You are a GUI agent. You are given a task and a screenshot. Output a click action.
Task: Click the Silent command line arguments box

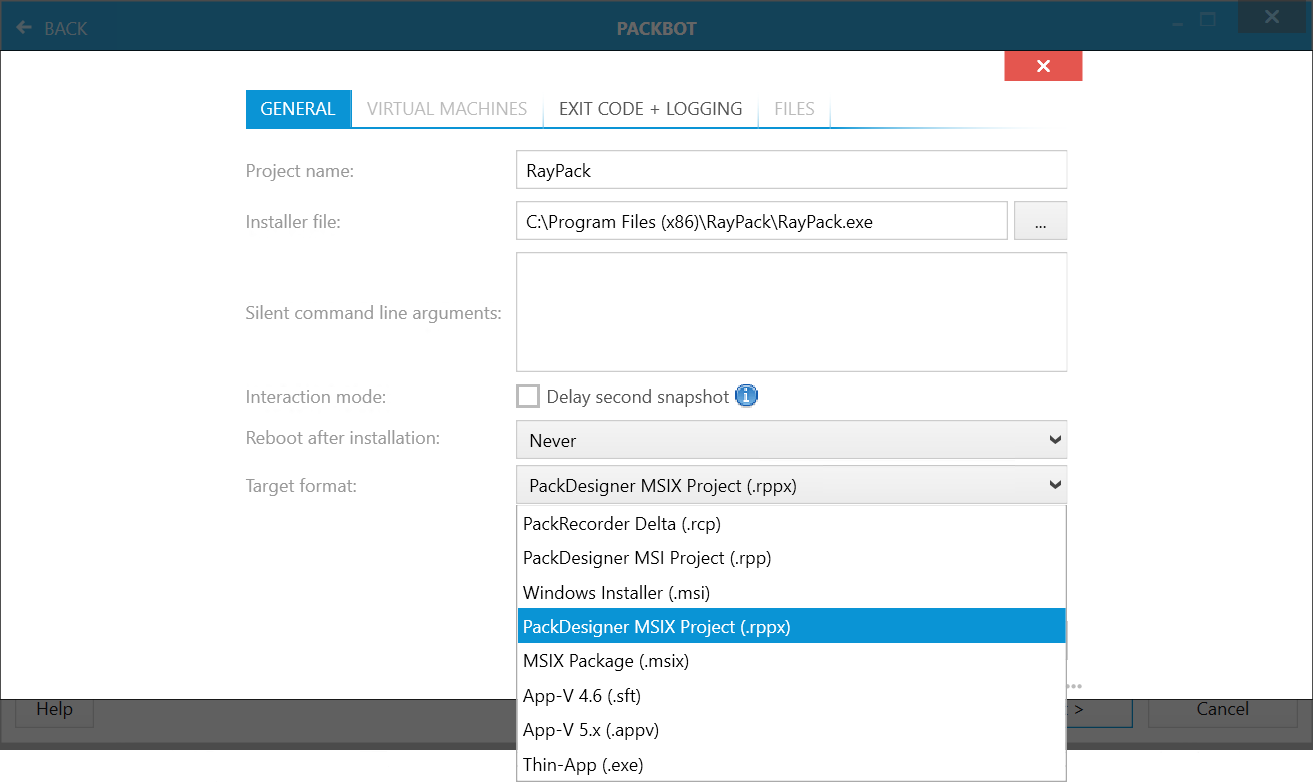click(792, 312)
